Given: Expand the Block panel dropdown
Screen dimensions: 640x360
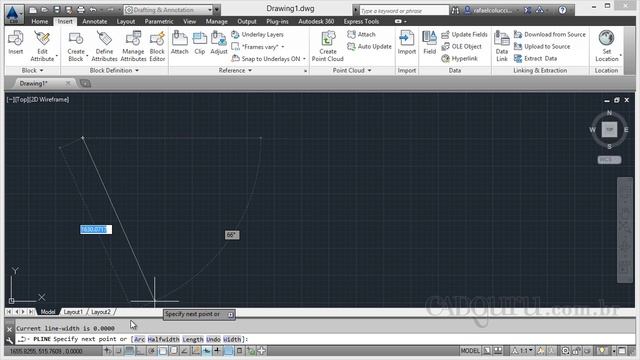Looking at the screenshot, I should click(32, 70).
